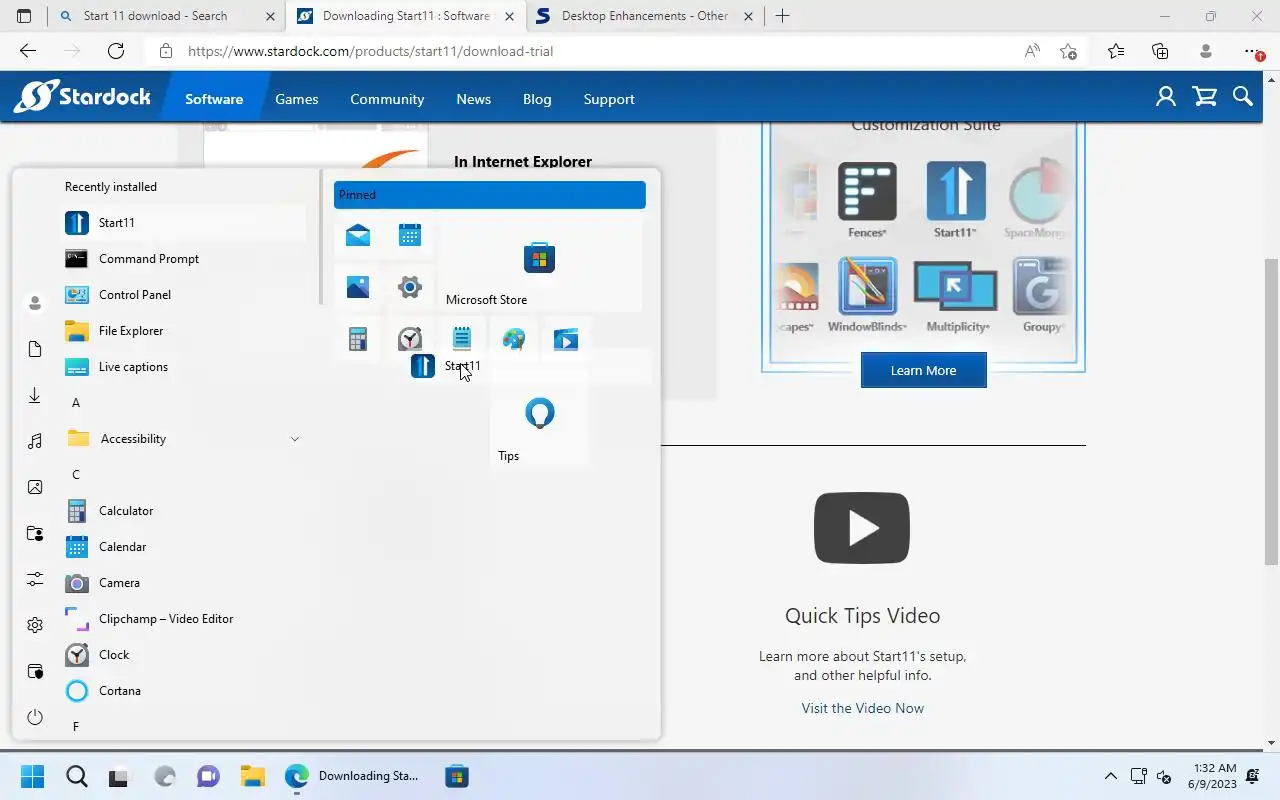1280x800 pixels.
Task: Click the Pinned section header
Action: coord(490,195)
